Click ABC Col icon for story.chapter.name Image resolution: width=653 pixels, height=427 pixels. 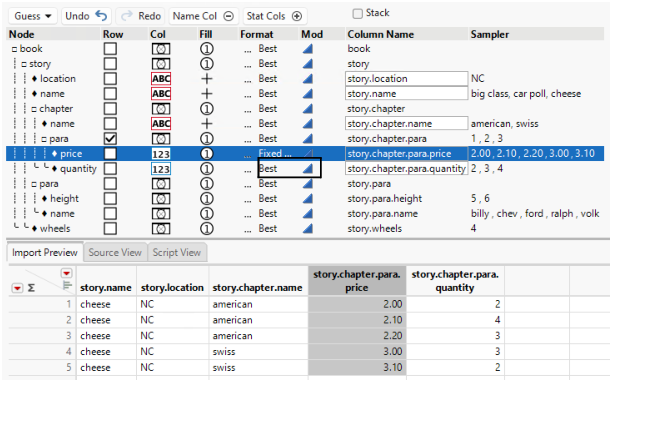click(161, 124)
